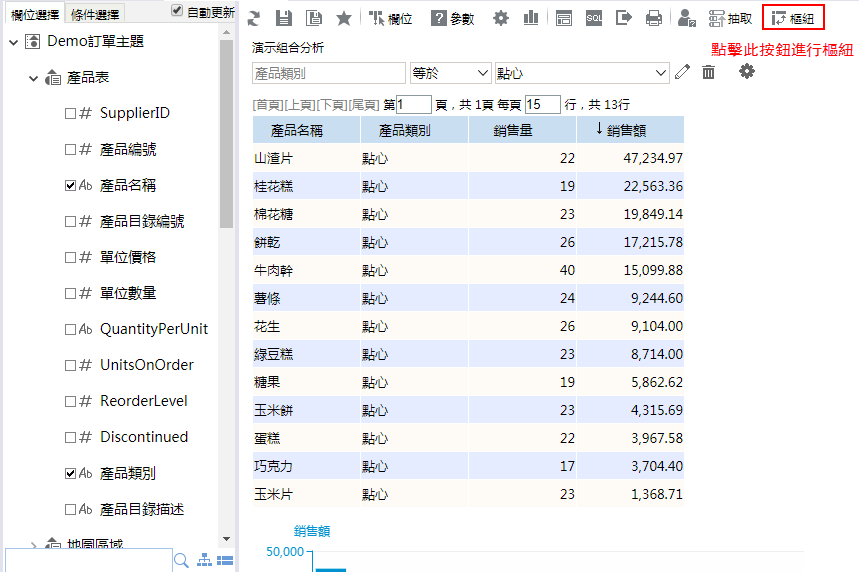Delete the filter with the trash icon
Screen dimensions: 859x572
coord(708,72)
